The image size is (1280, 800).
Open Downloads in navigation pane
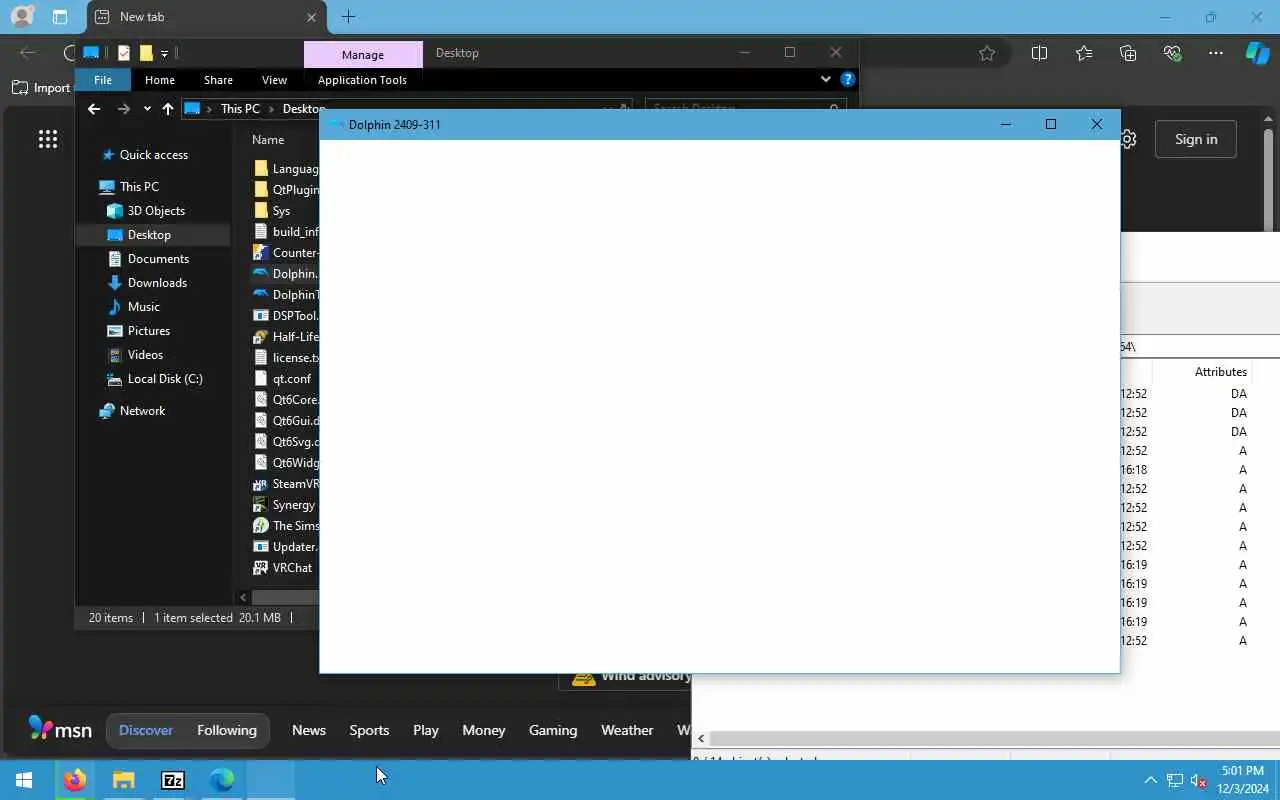[x=157, y=283]
